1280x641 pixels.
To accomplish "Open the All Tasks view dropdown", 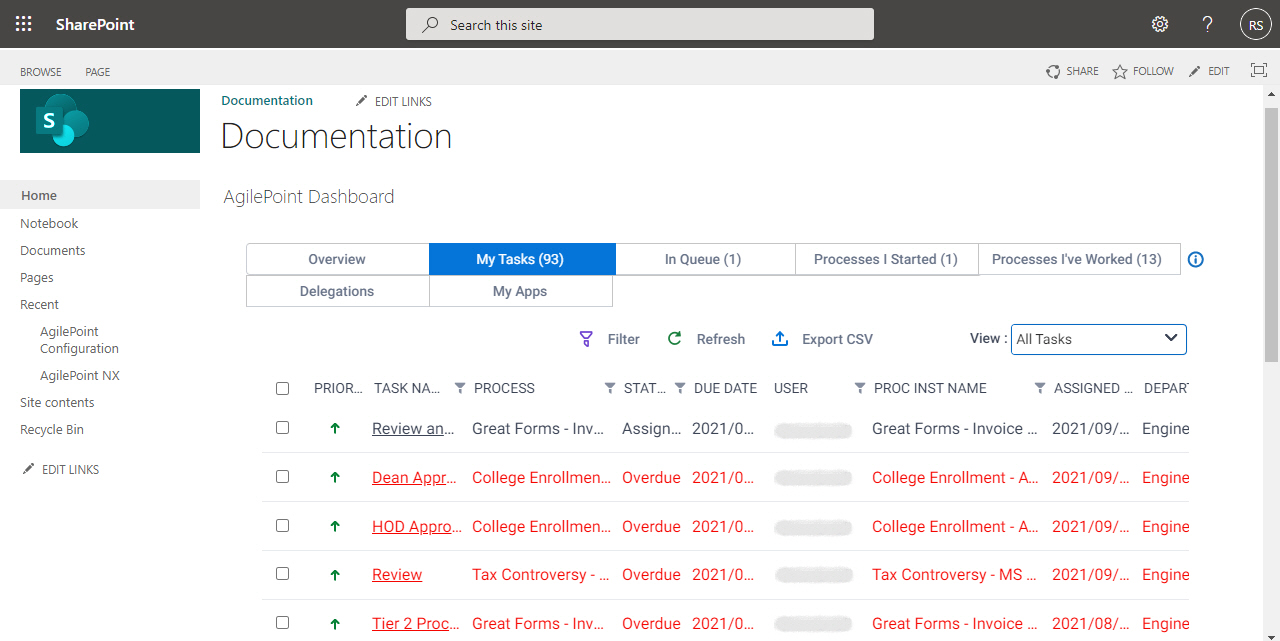I will tap(1099, 339).
